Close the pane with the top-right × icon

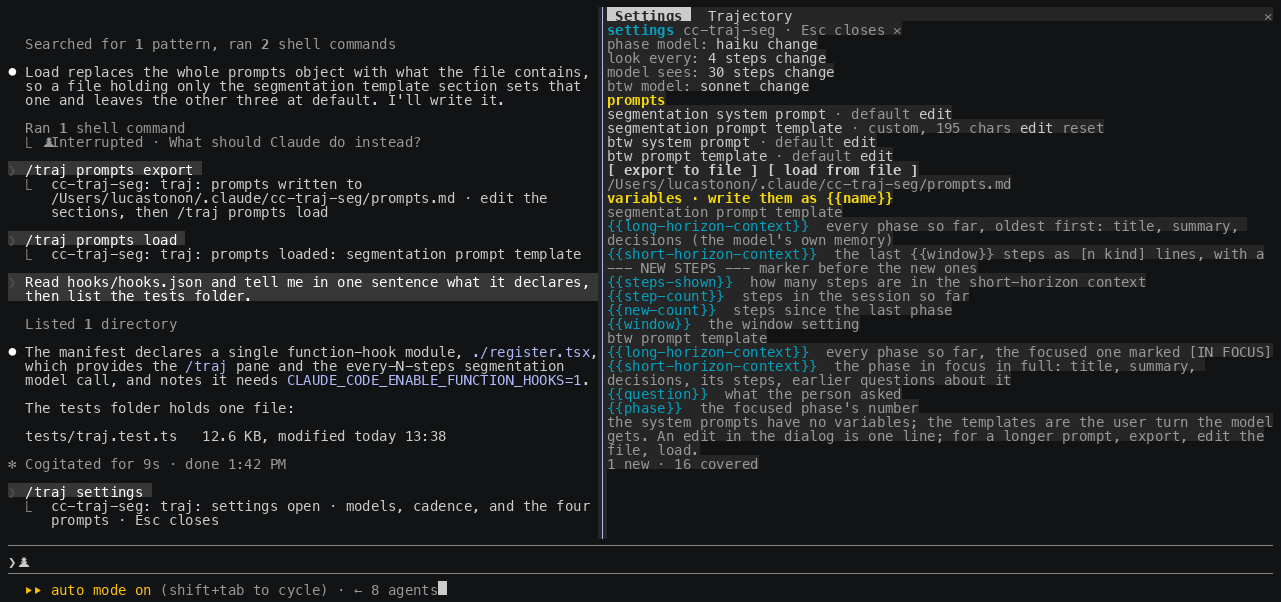click(x=1268, y=16)
